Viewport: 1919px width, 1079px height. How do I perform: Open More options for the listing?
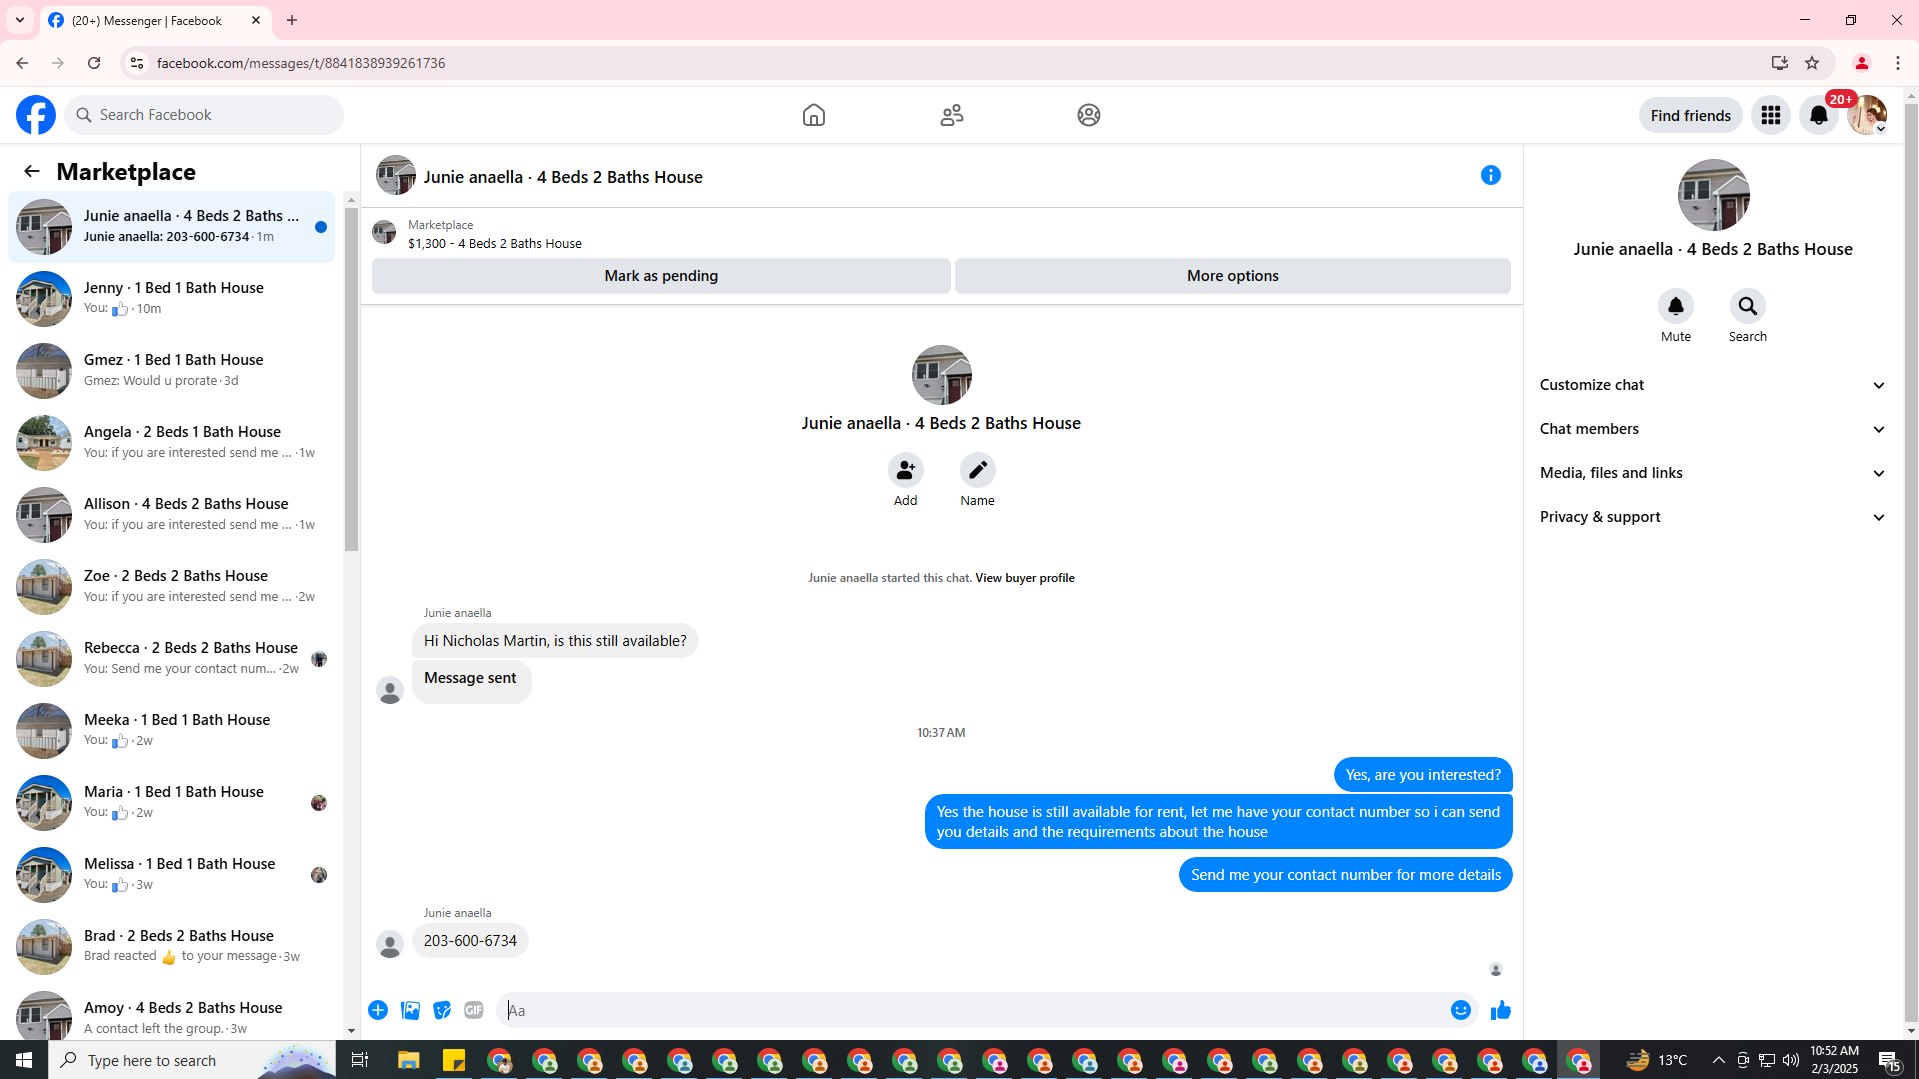pyautogui.click(x=1233, y=276)
